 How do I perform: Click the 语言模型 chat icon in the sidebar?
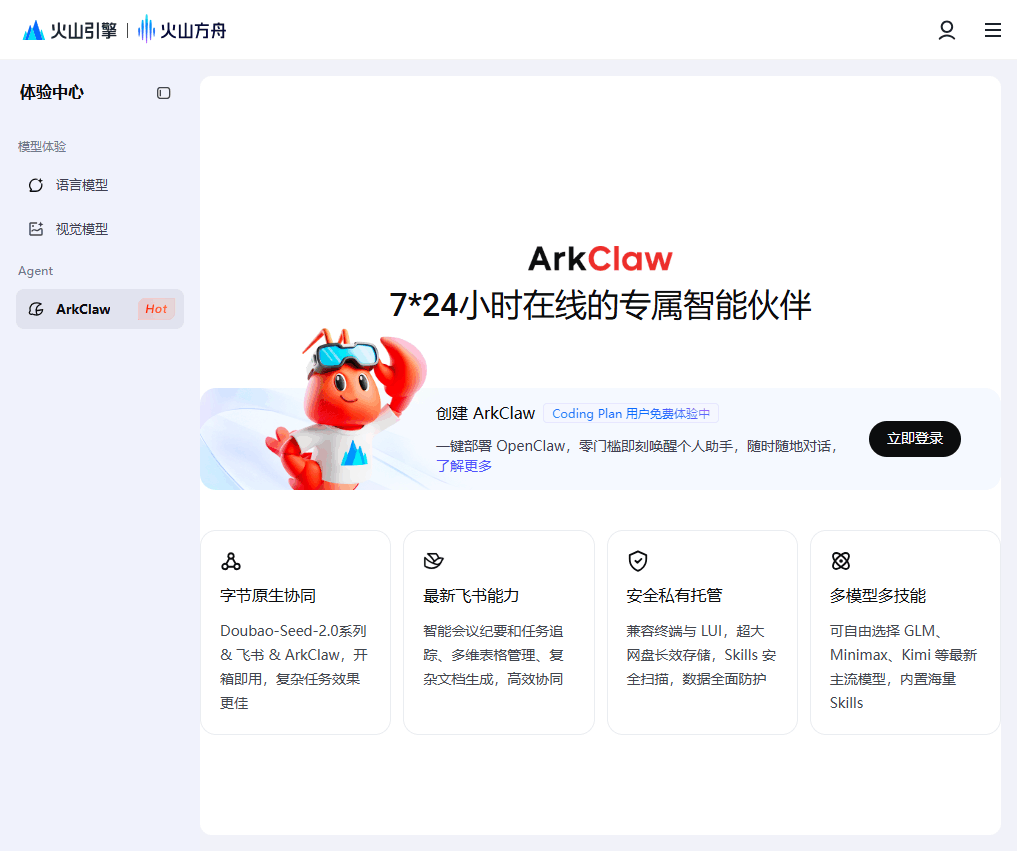36,185
